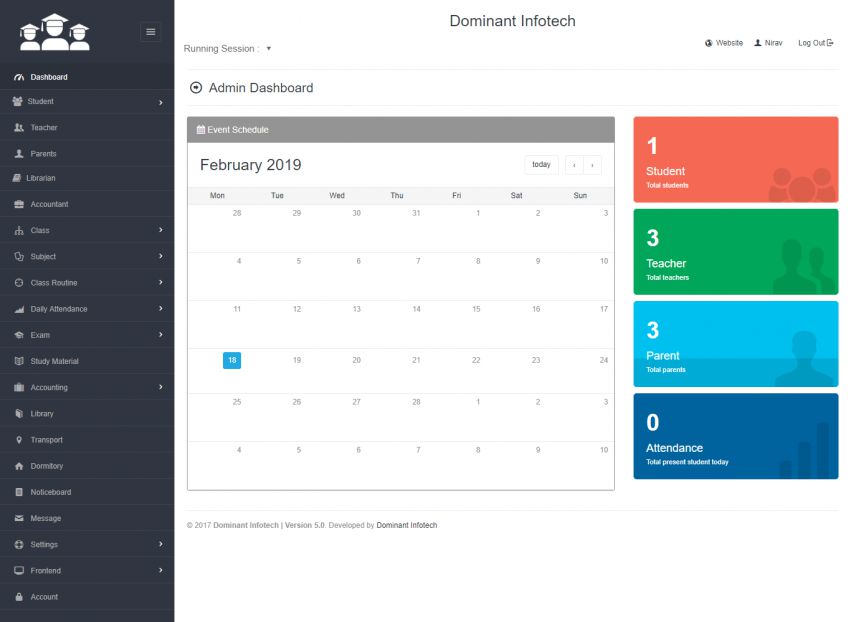The width and height of the screenshot is (851, 622).
Task: Click the Noticeboard icon
Action: click(x=19, y=492)
